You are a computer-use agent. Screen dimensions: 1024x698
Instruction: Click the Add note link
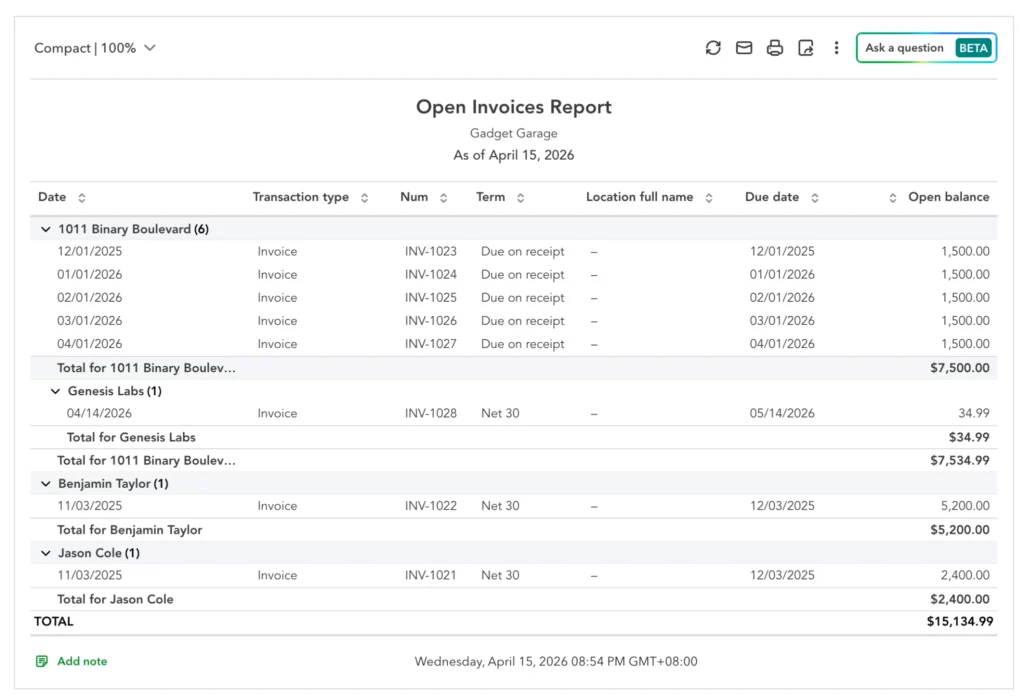(82, 661)
